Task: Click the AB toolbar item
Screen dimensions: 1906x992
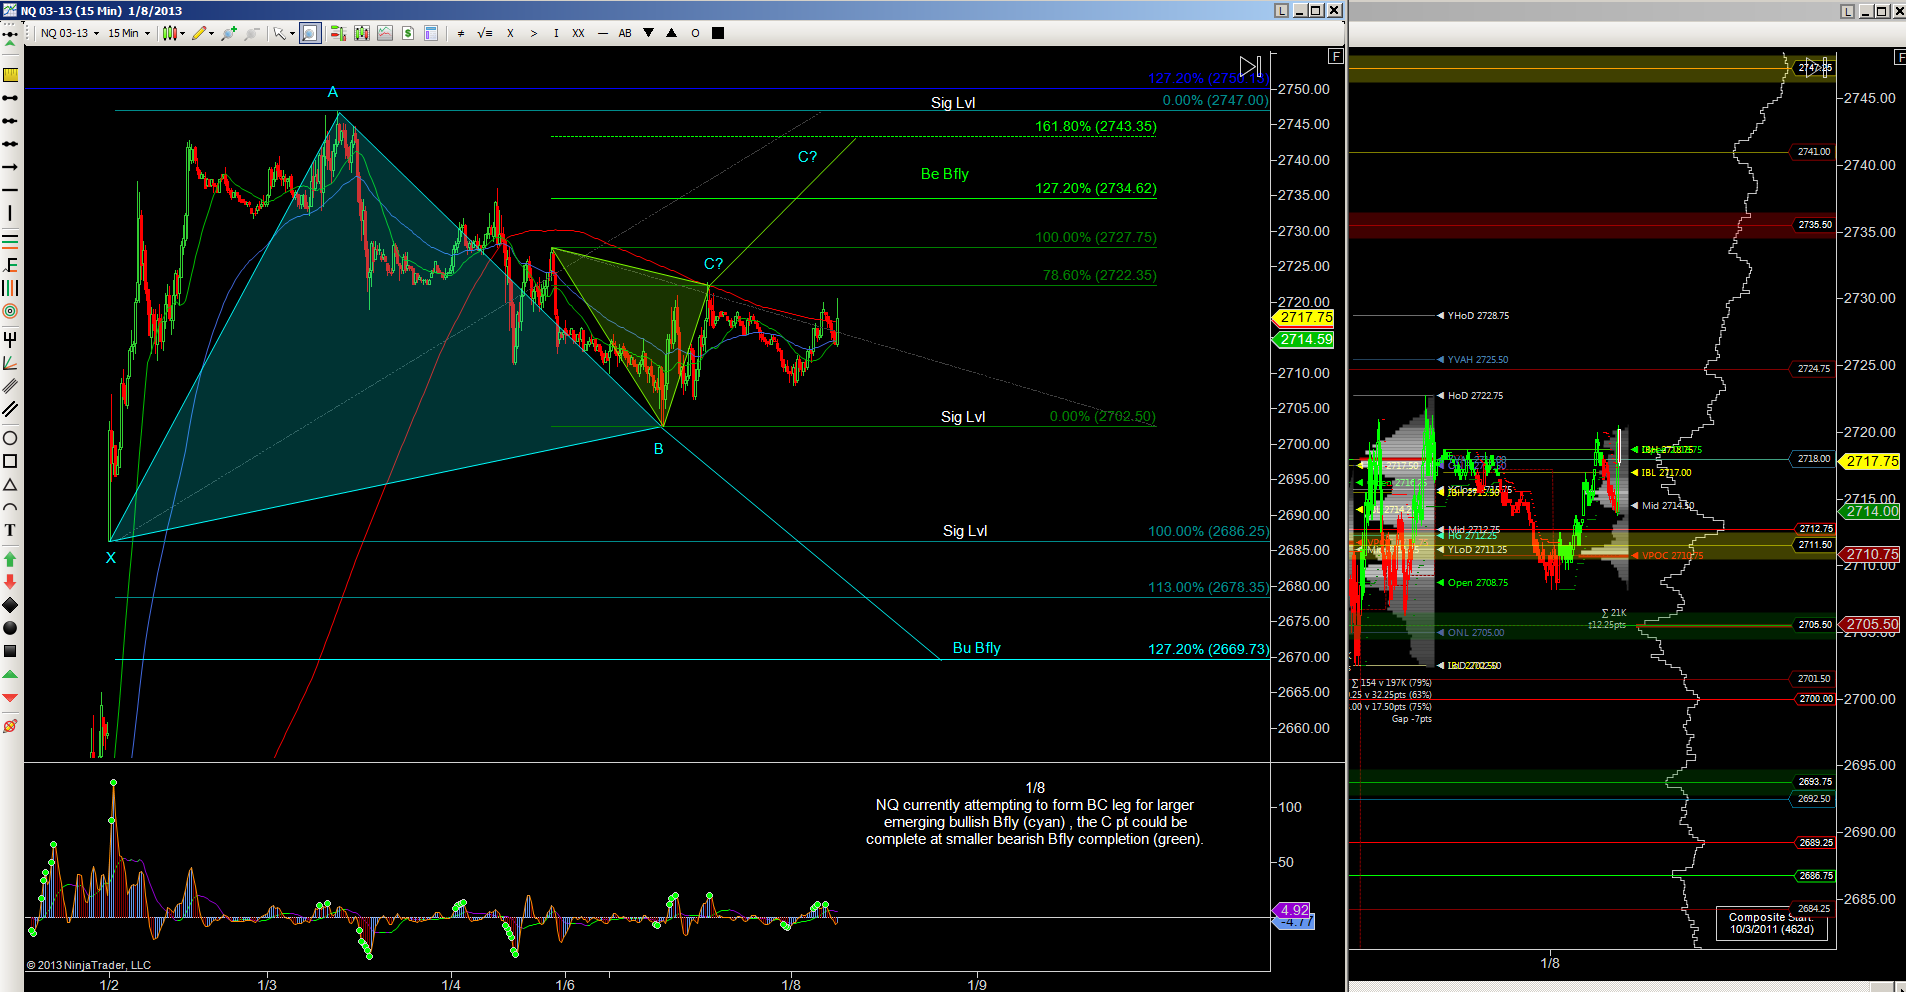Action: coord(625,33)
